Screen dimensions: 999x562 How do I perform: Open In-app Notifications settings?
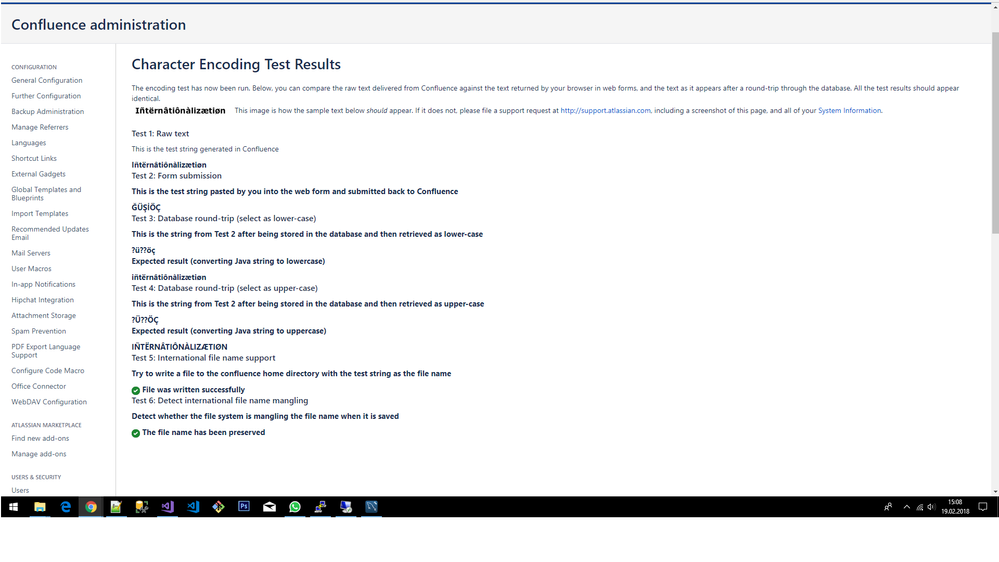point(43,284)
